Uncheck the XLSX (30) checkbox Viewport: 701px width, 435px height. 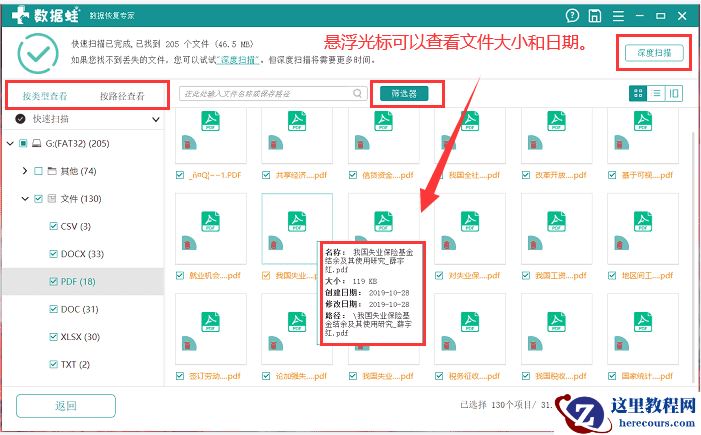point(54,337)
